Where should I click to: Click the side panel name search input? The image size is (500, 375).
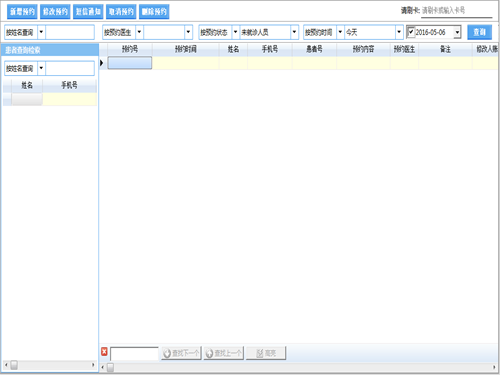pyautogui.click(x=70, y=68)
